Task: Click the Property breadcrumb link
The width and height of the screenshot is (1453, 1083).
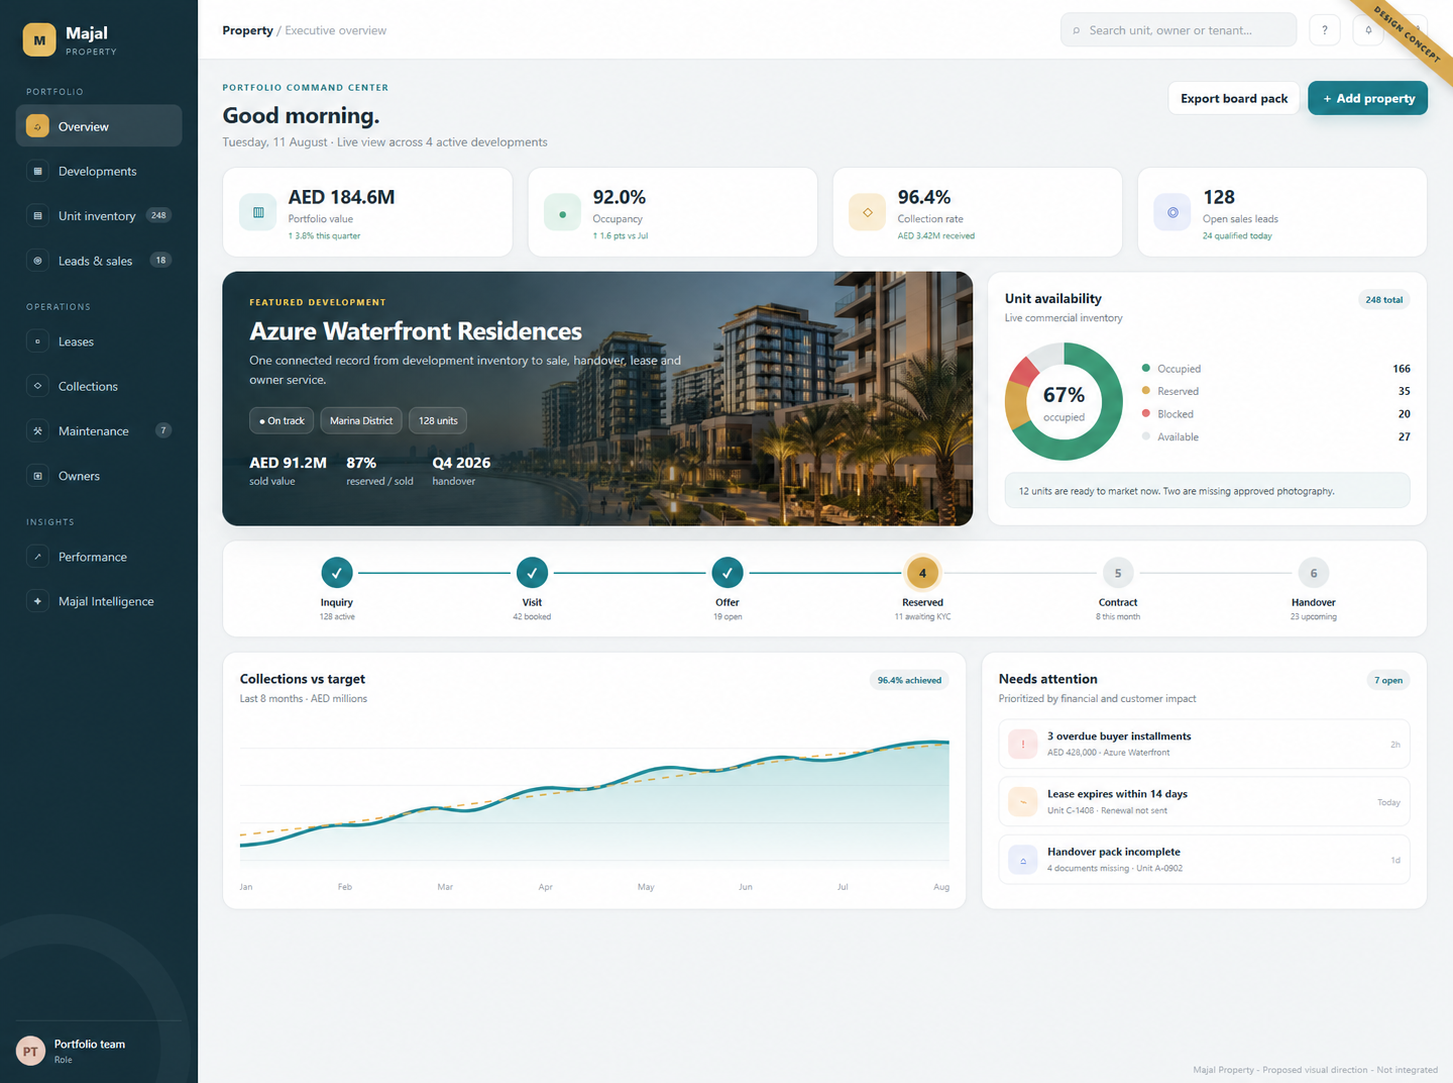Action: pos(247,30)
